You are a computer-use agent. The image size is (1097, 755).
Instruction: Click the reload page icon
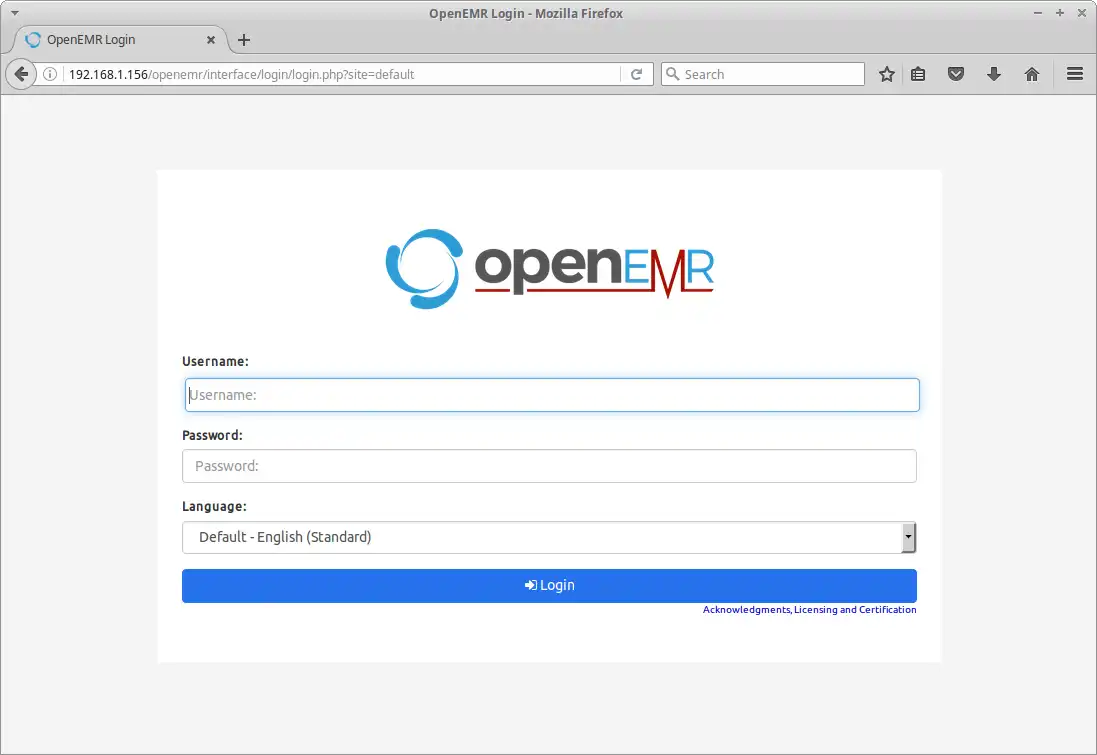click(x=637, y=73)
